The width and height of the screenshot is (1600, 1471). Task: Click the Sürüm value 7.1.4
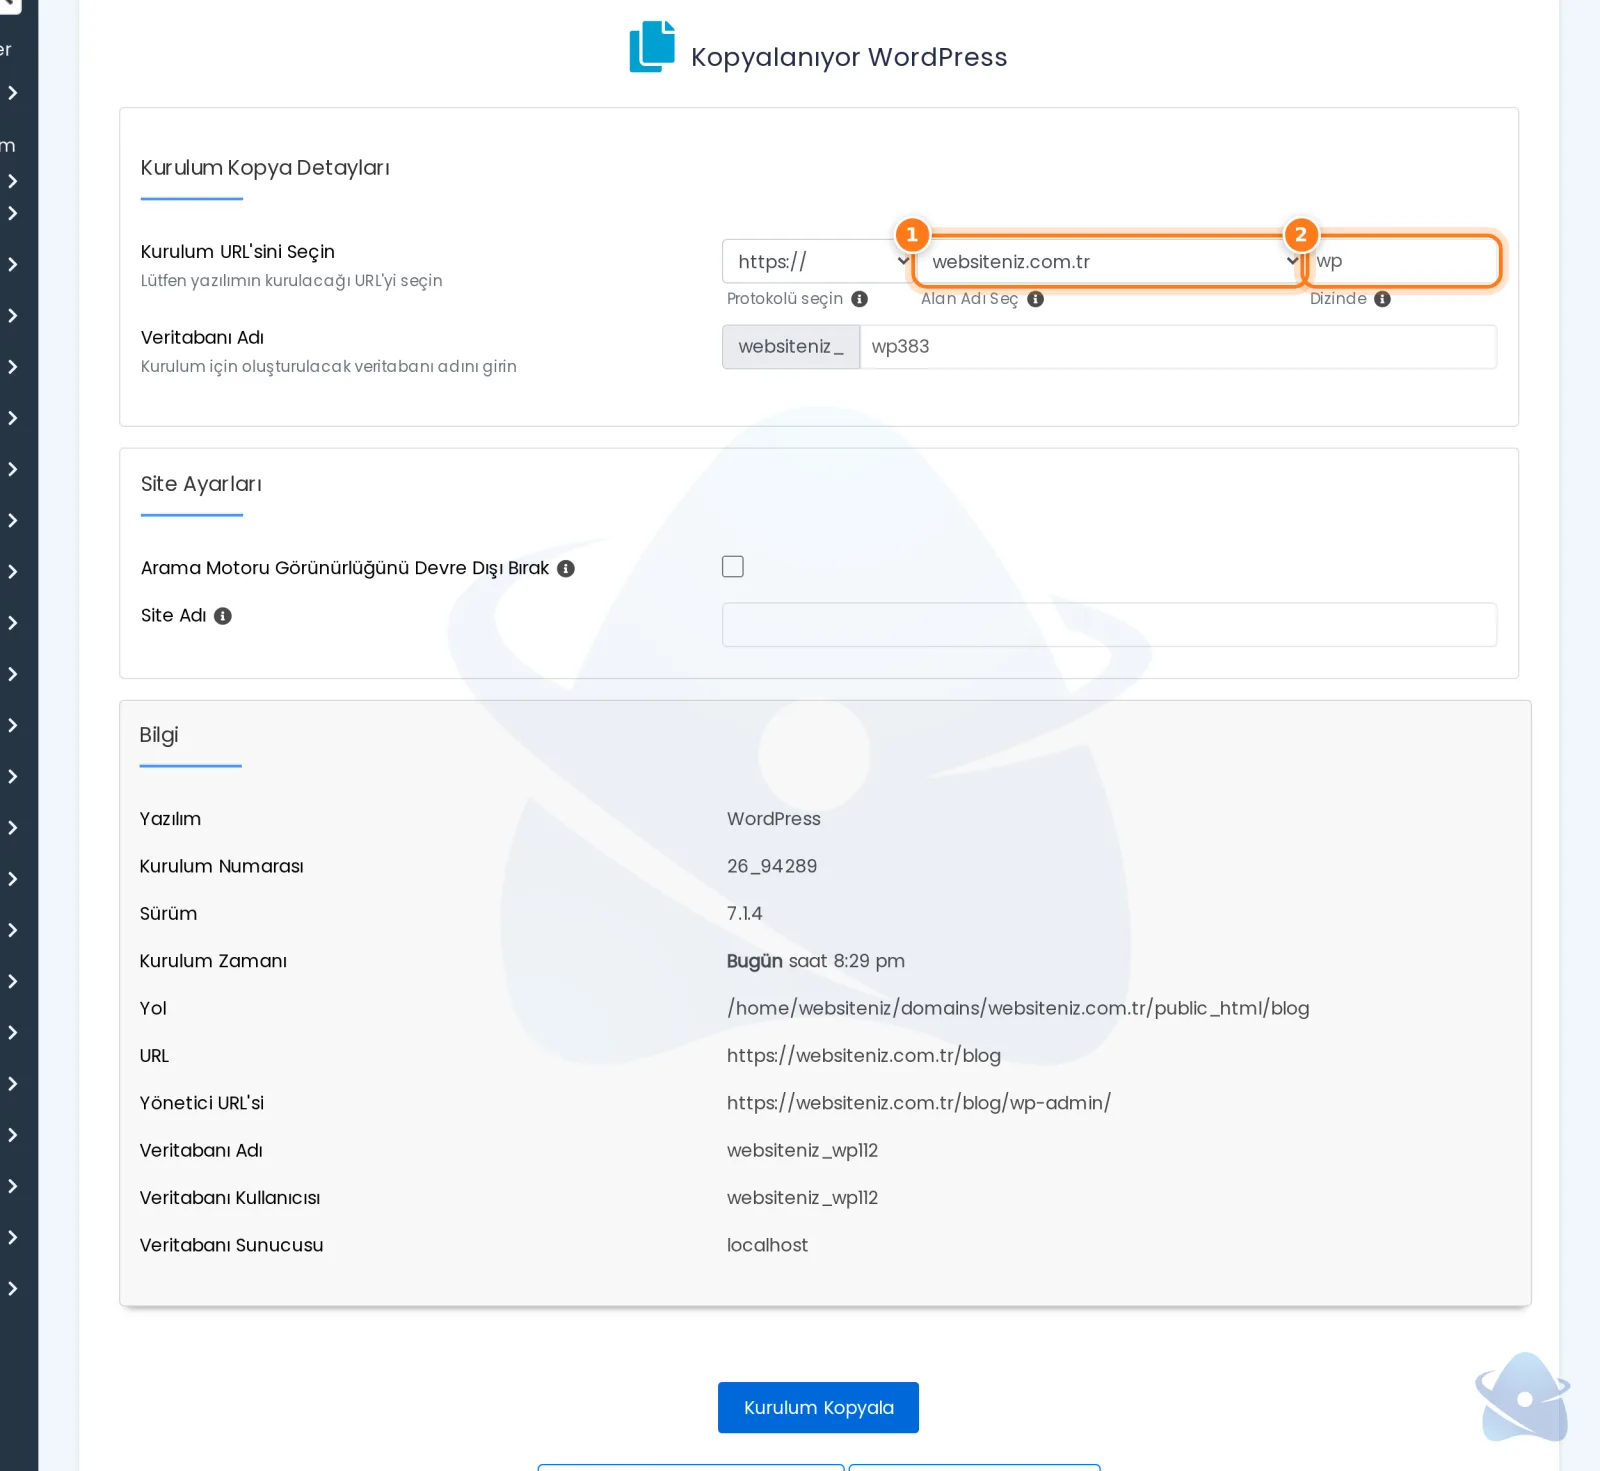(745, 914)
